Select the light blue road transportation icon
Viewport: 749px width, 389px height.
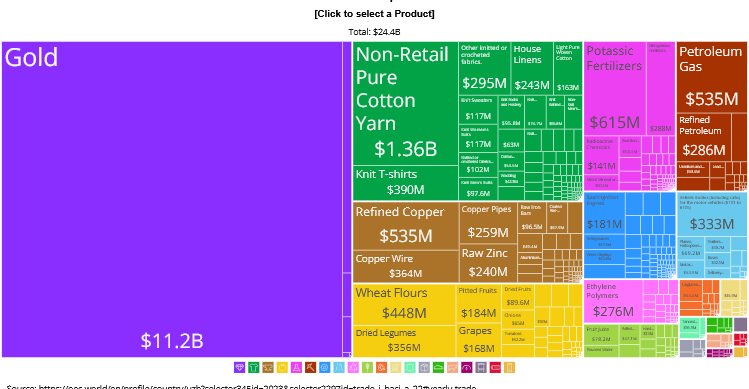[x=339, y=367]
